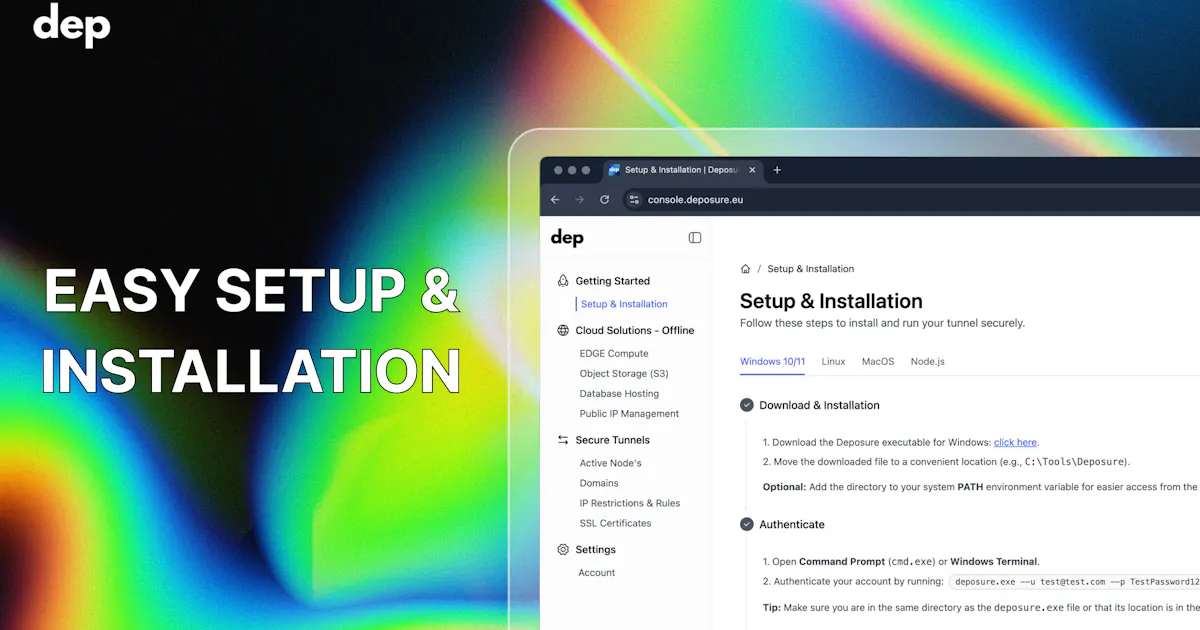Click the Setup & Installation tab favicon
This screenshot has height=630, width=1200.
coord(614,170)
